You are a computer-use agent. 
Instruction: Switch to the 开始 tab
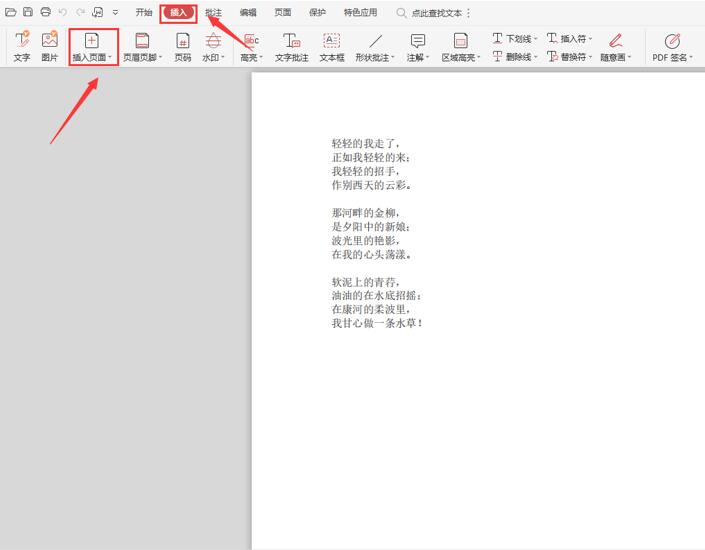click(x=144, y=13)
